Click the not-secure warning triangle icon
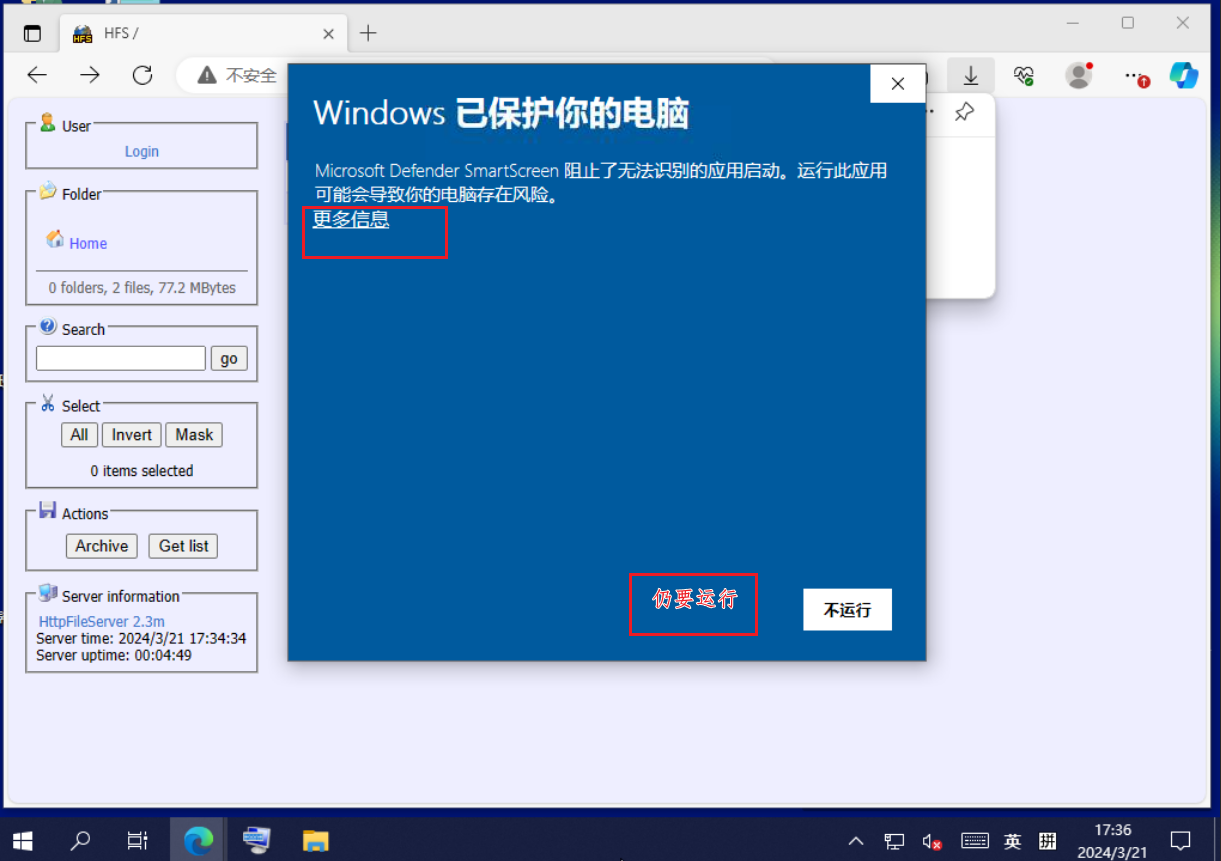Image resolution: width=1221 pixels, height=861 pixels. (x=207, y=75)
